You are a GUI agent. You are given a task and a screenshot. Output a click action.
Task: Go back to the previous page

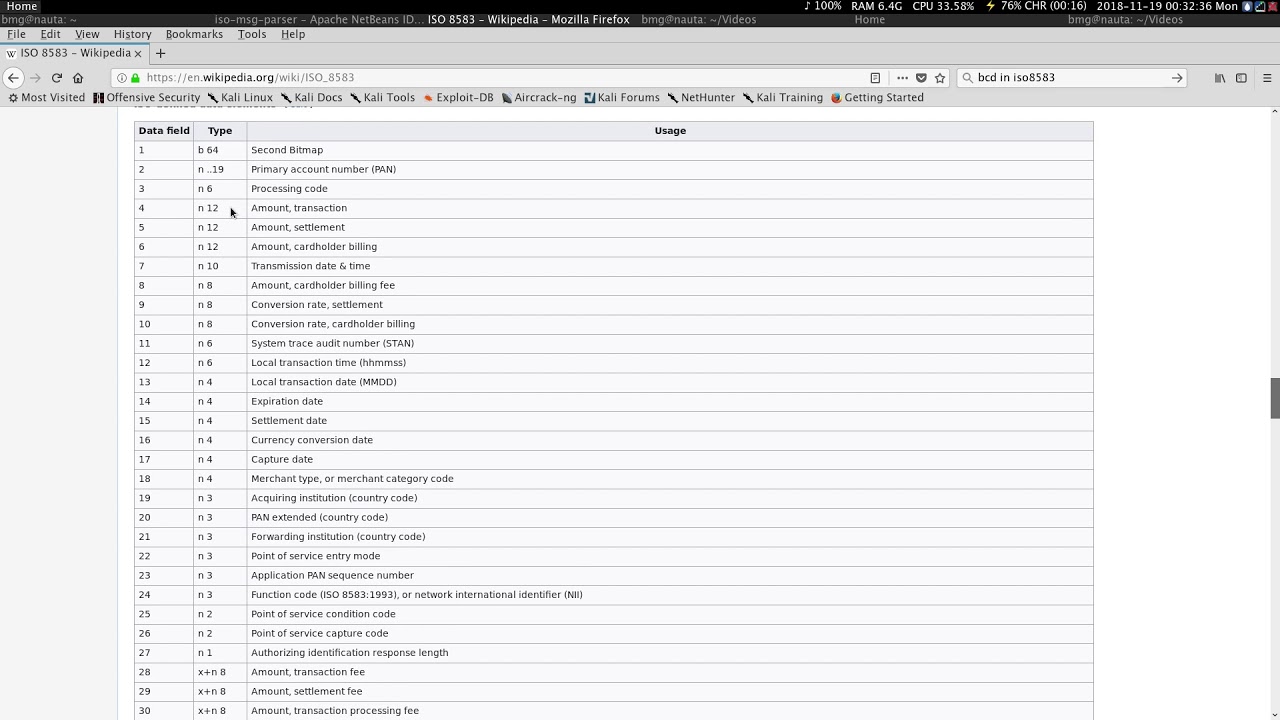point(13,78)
